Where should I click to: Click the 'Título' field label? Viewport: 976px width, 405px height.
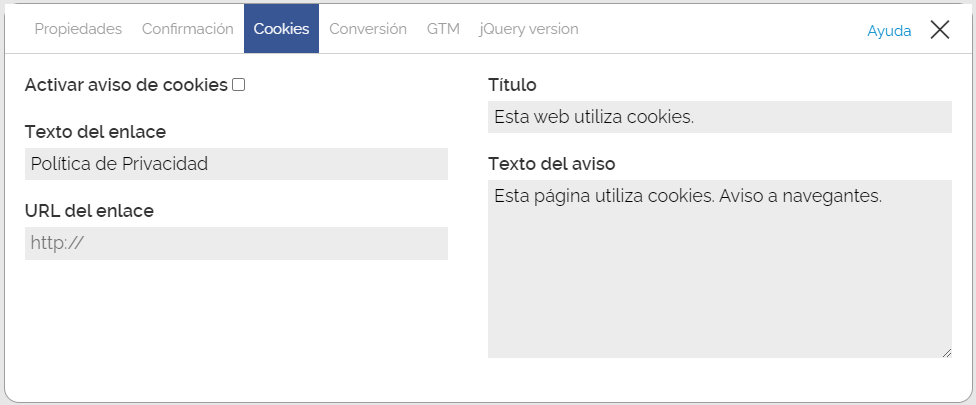click(x=513, y=85)
